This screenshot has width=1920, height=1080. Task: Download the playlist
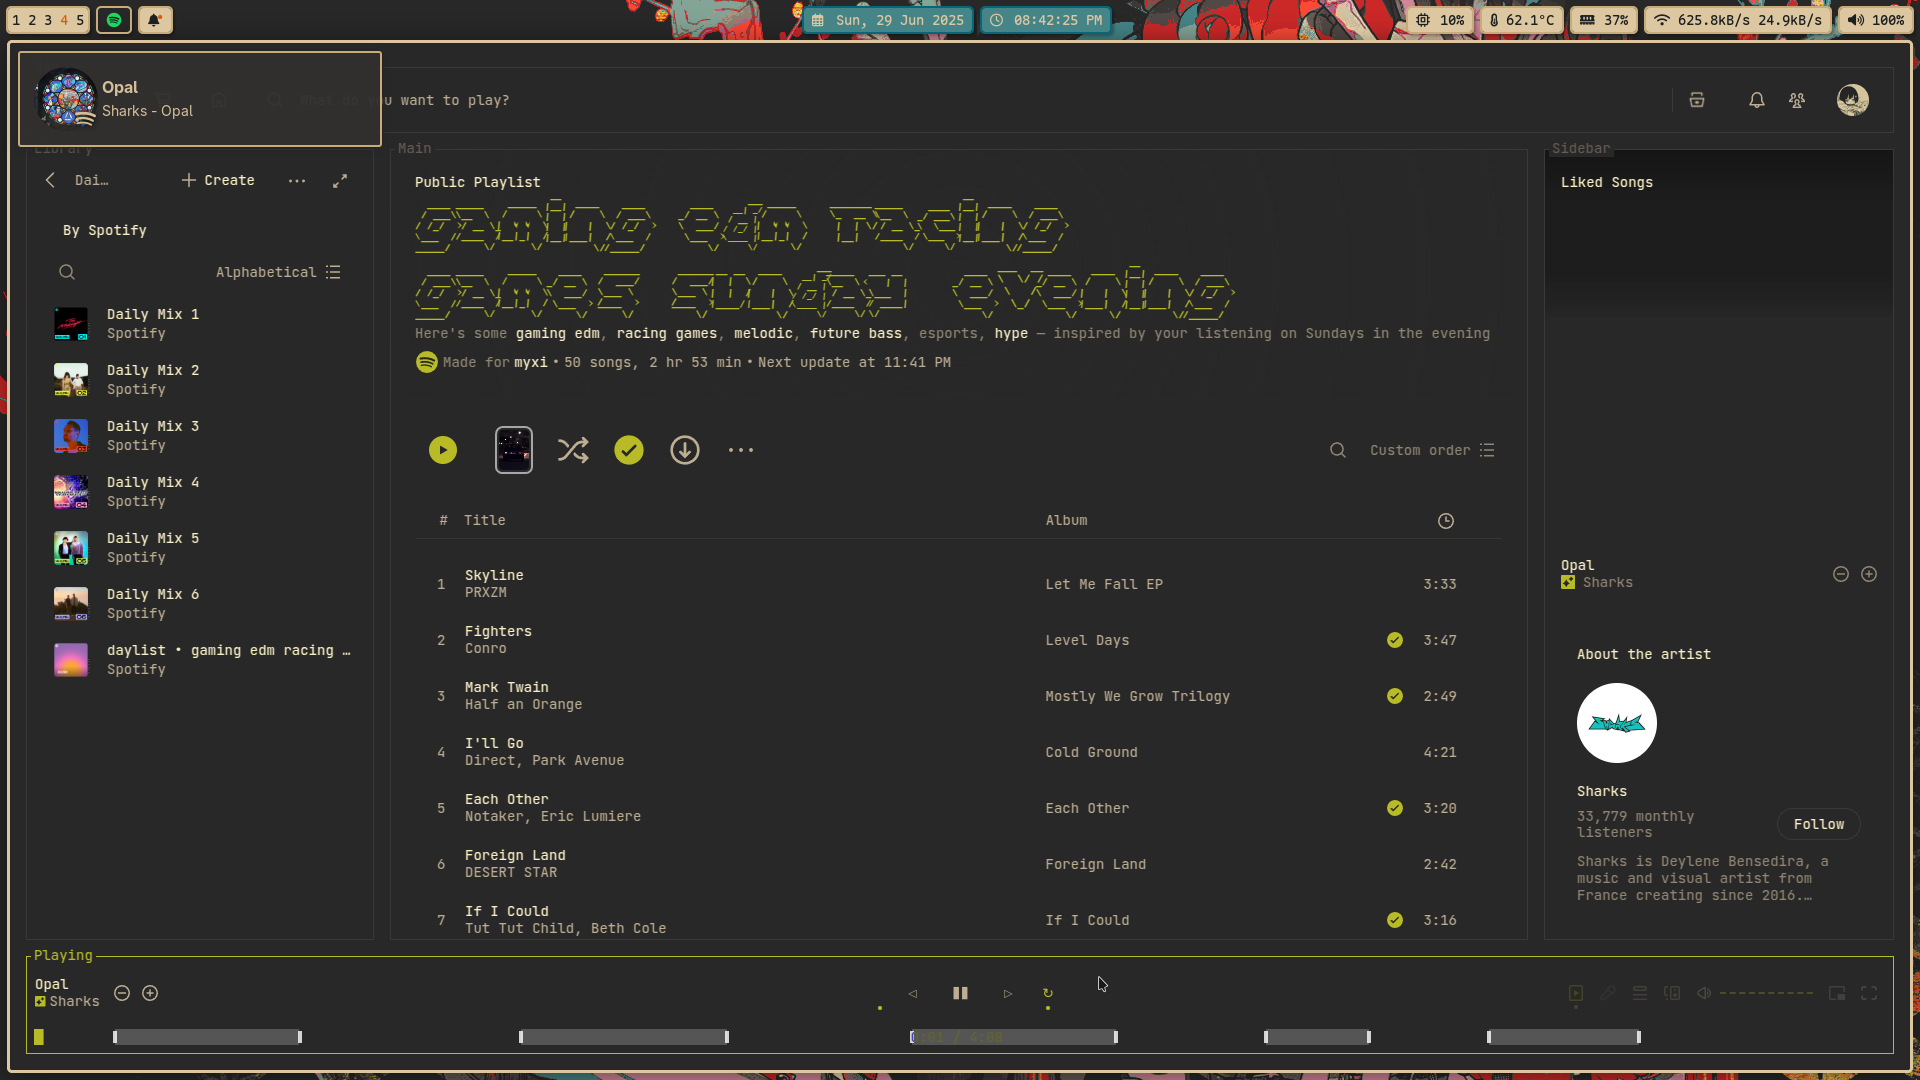[685, 450]
